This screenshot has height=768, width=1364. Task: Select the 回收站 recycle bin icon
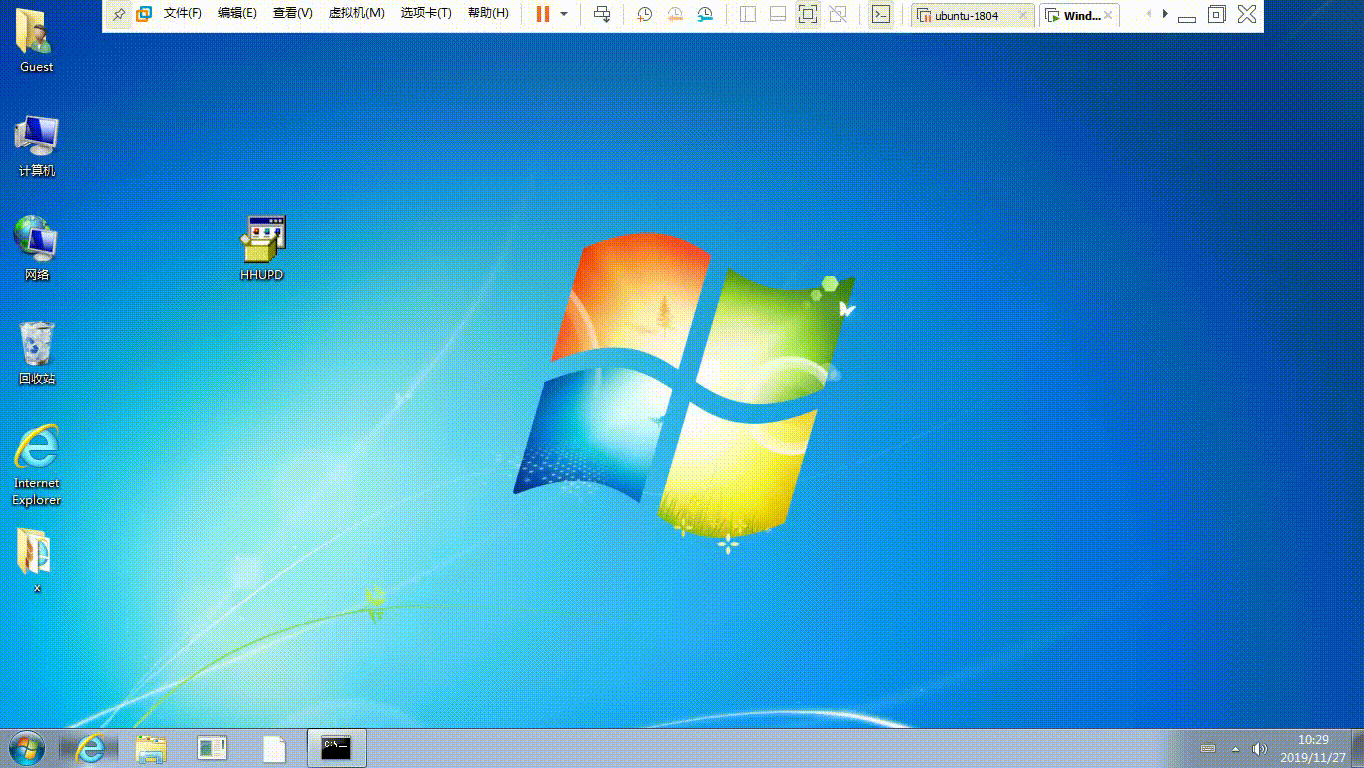pyautogui.click(x=37, y=353)
